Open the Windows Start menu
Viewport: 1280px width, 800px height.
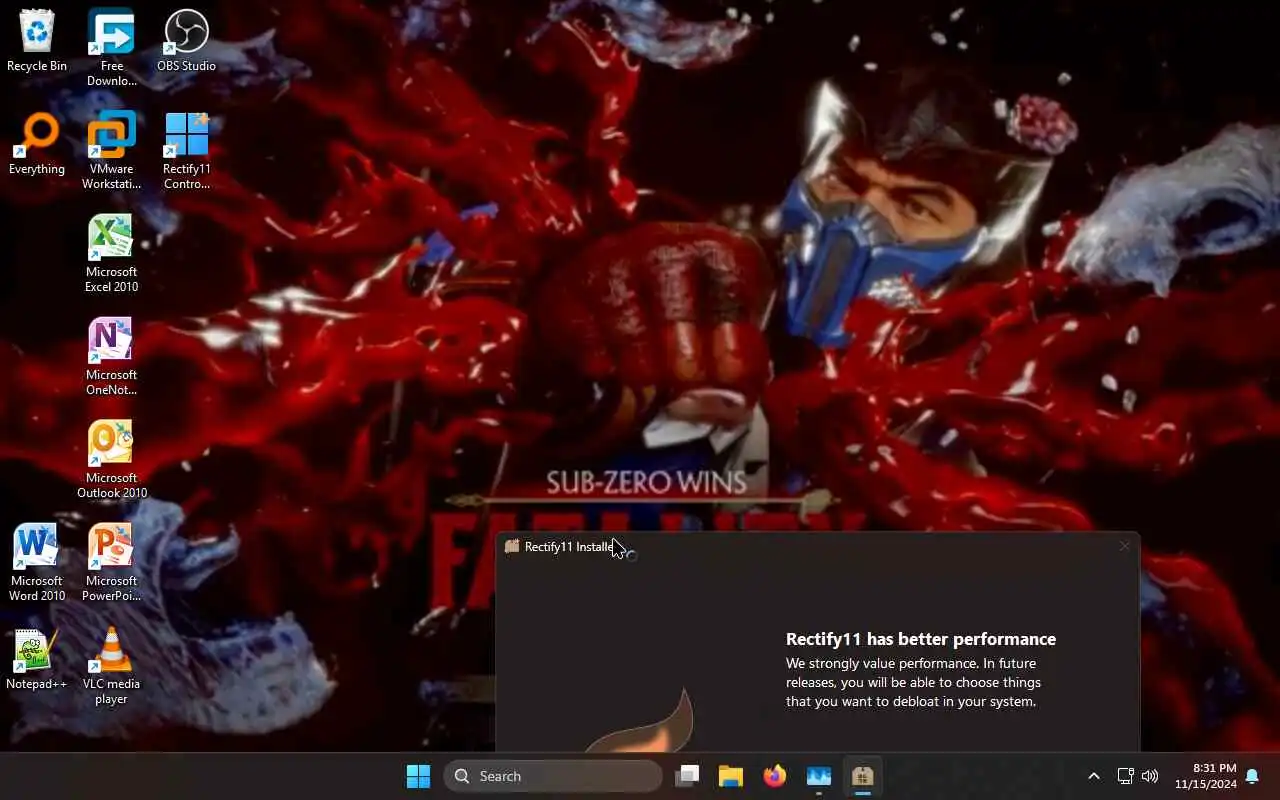[x=418, y=776]
